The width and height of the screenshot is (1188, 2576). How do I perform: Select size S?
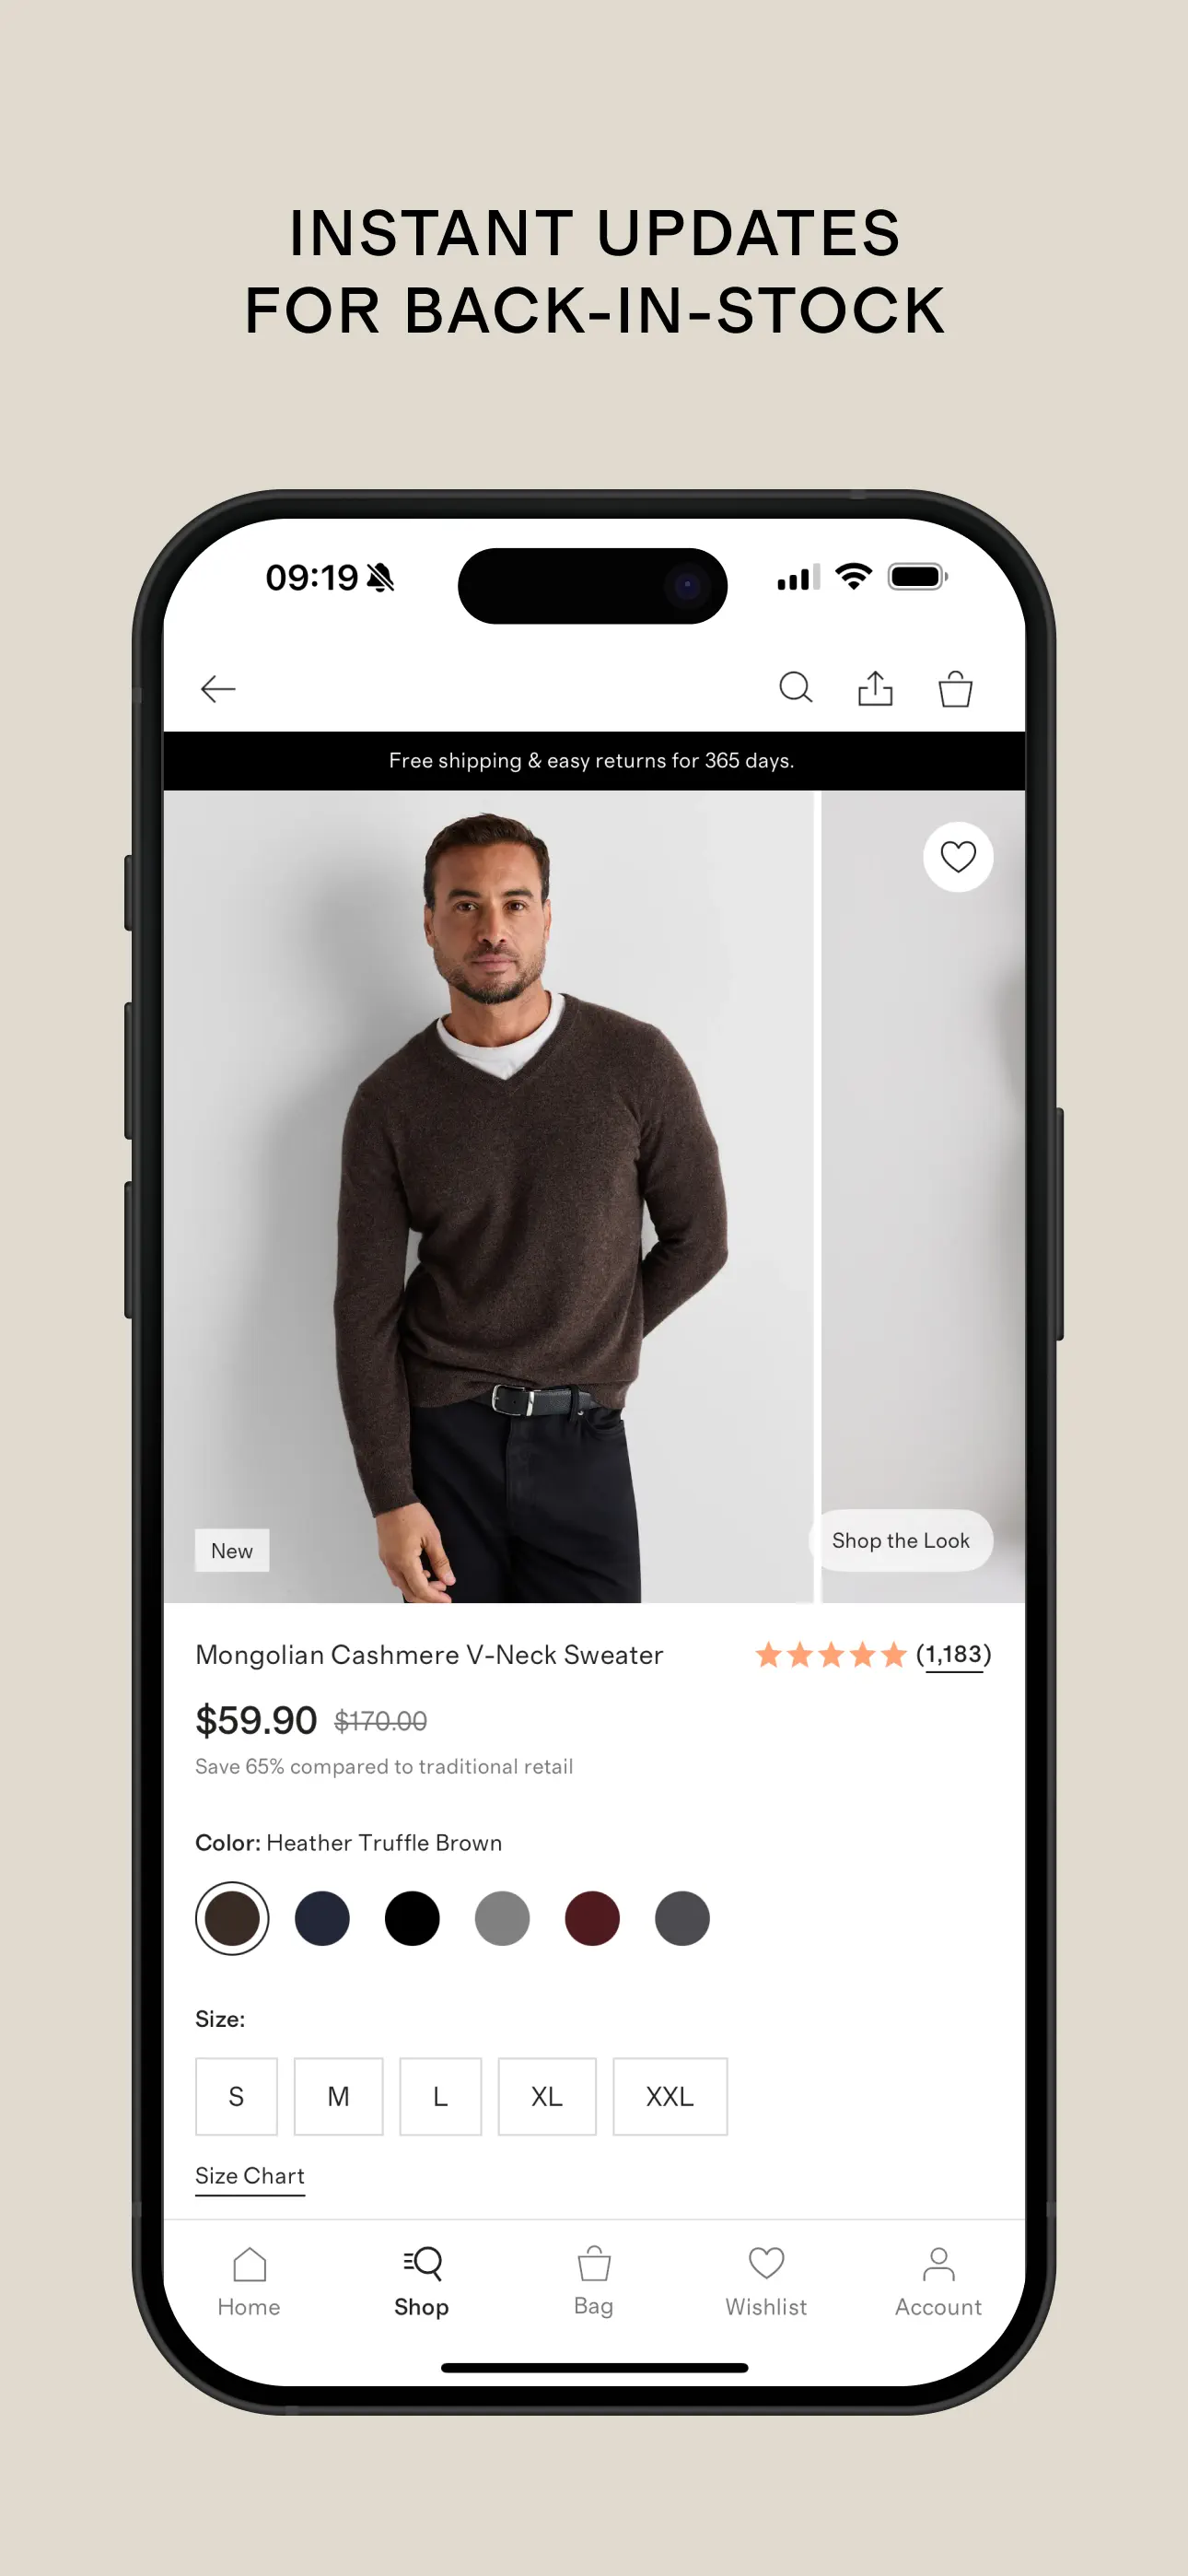coord(236,2096)
